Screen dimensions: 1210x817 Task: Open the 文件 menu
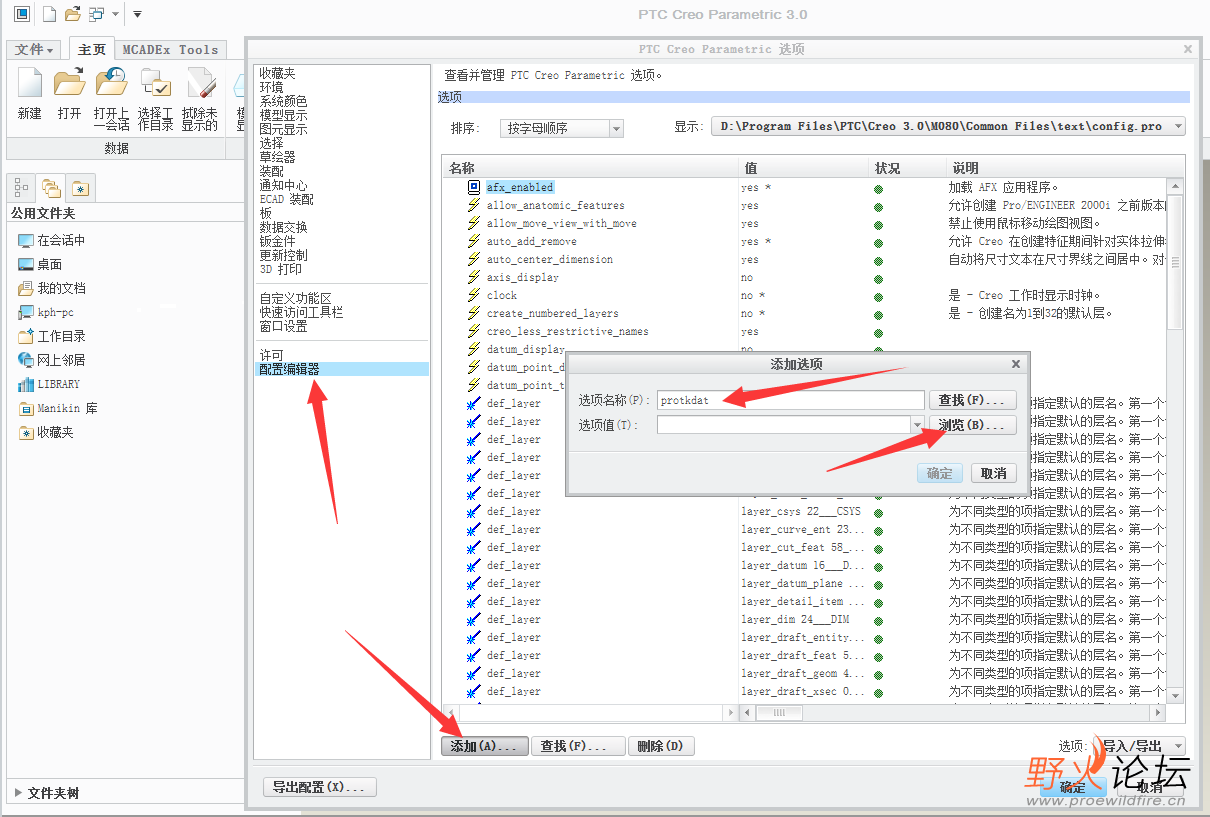[x=35, y=49]
